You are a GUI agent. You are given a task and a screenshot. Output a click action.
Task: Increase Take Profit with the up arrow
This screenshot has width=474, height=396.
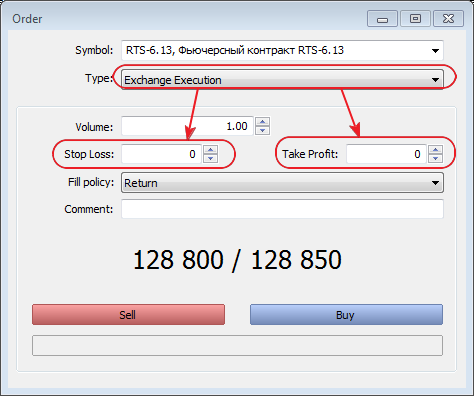coord(435,149)
